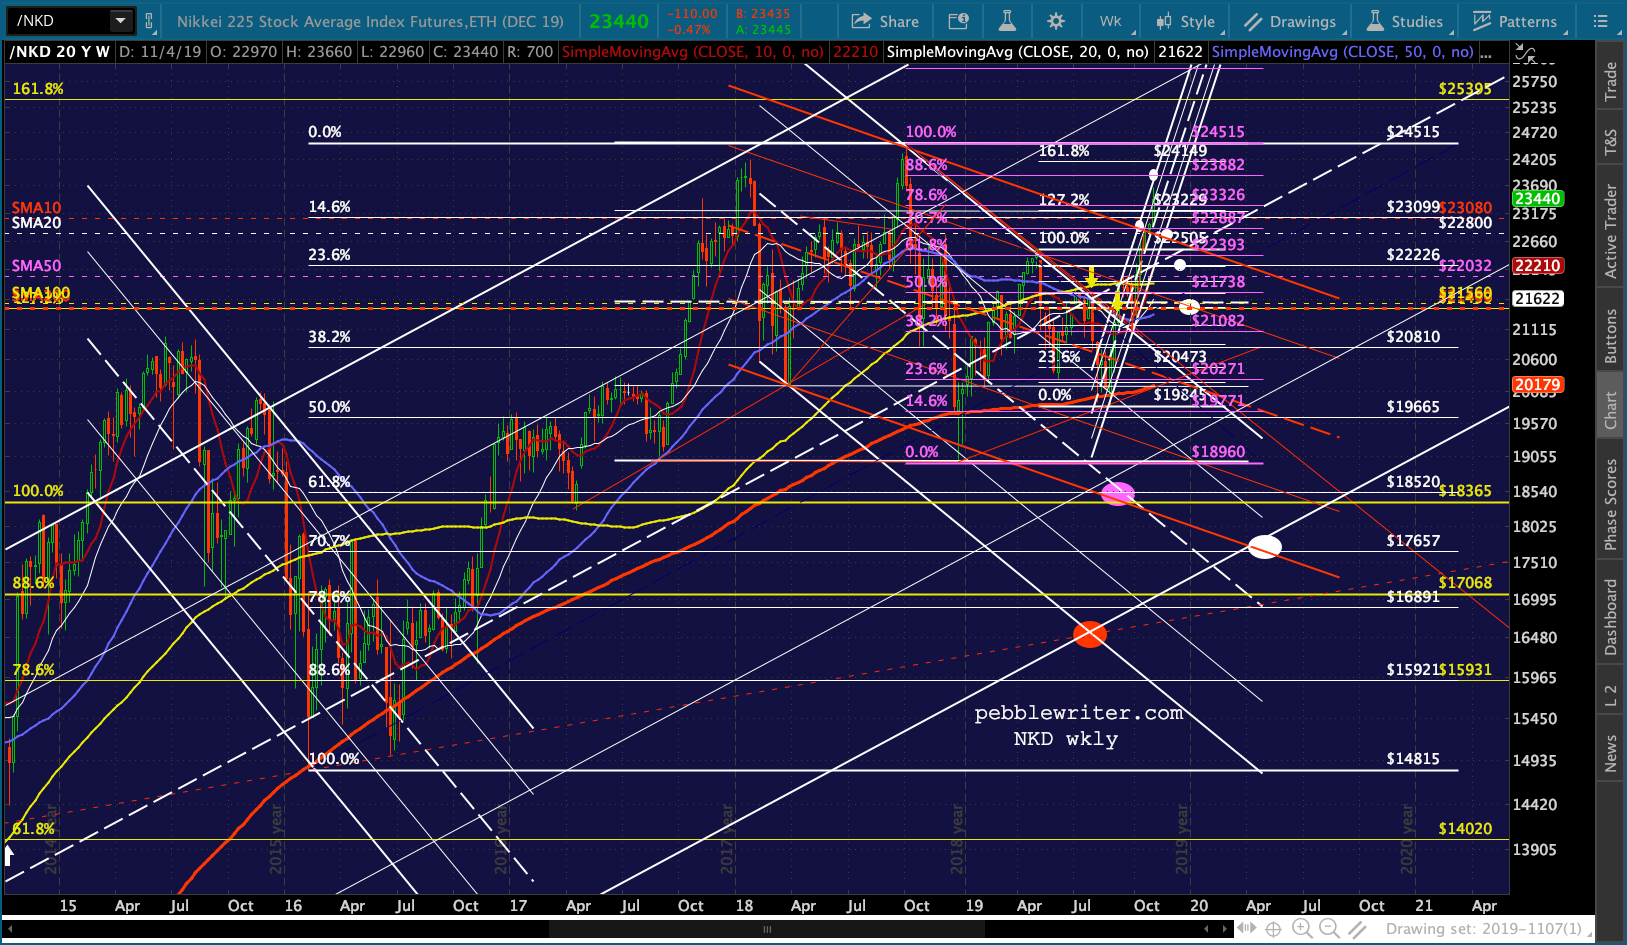The width and height of the screenshot is (1627, 945).
Task: Click the white 21622 price axis bubble
Action: (x=1538, y=298)
